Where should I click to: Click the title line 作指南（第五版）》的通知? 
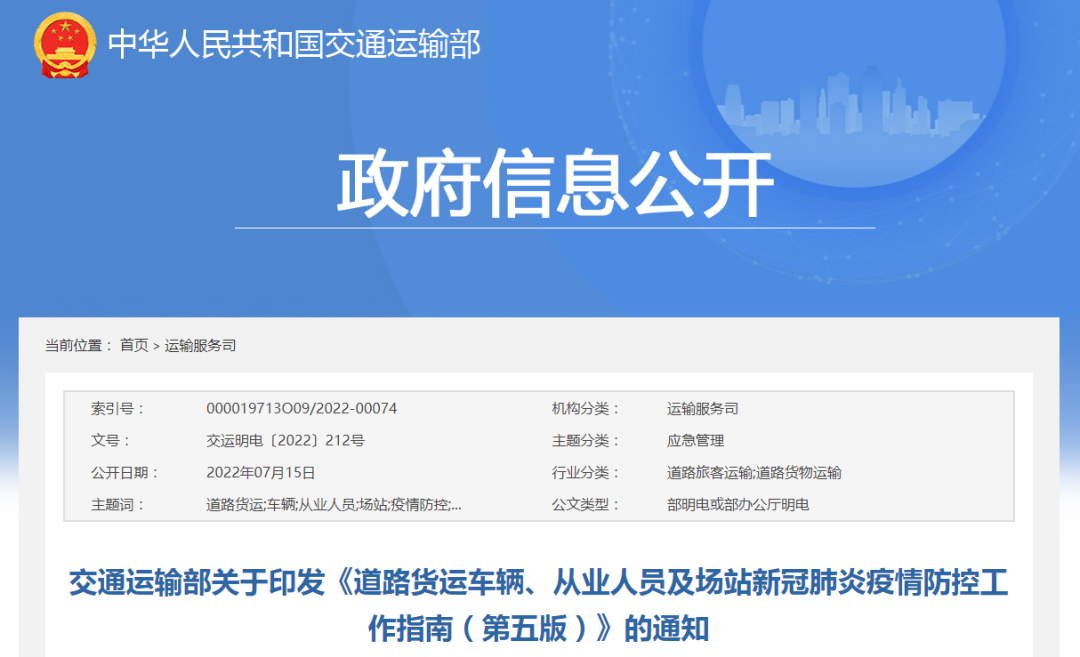539,628
